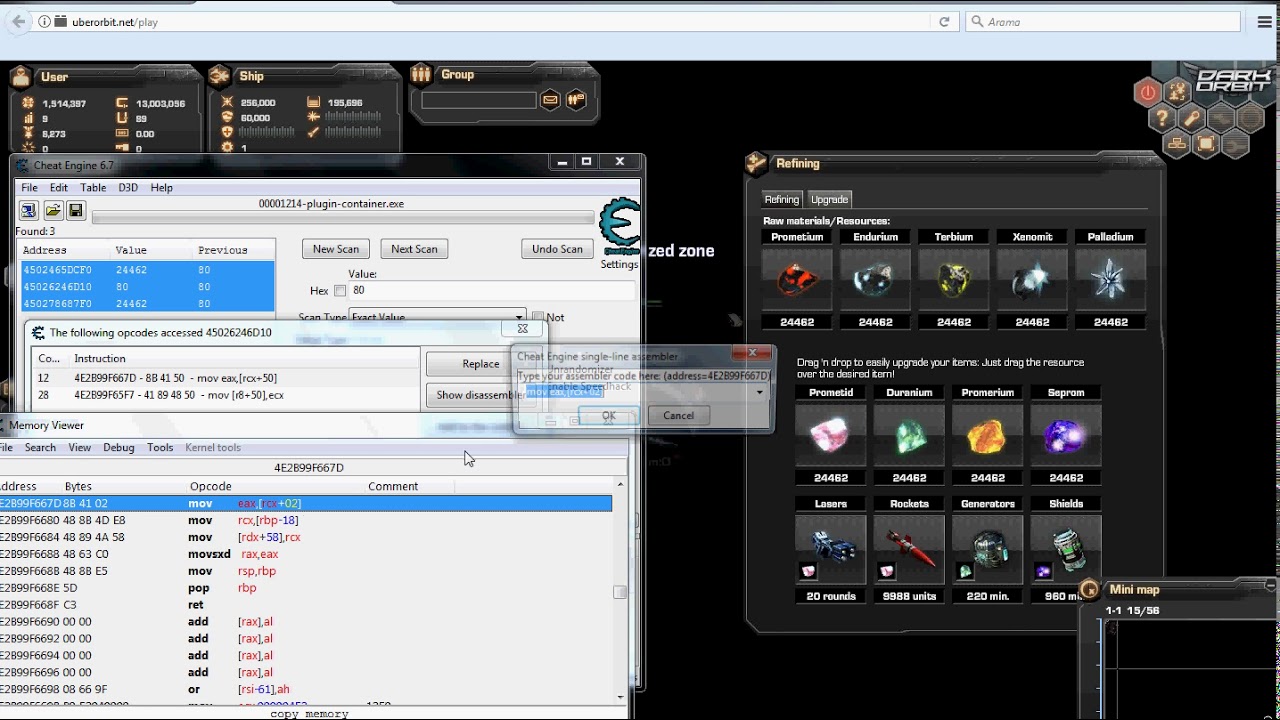This screenshot has width=1280, height=720.
Task: Open Memory Viewer Debug menu
Action: pyautogui.click(x=118, y=447)
